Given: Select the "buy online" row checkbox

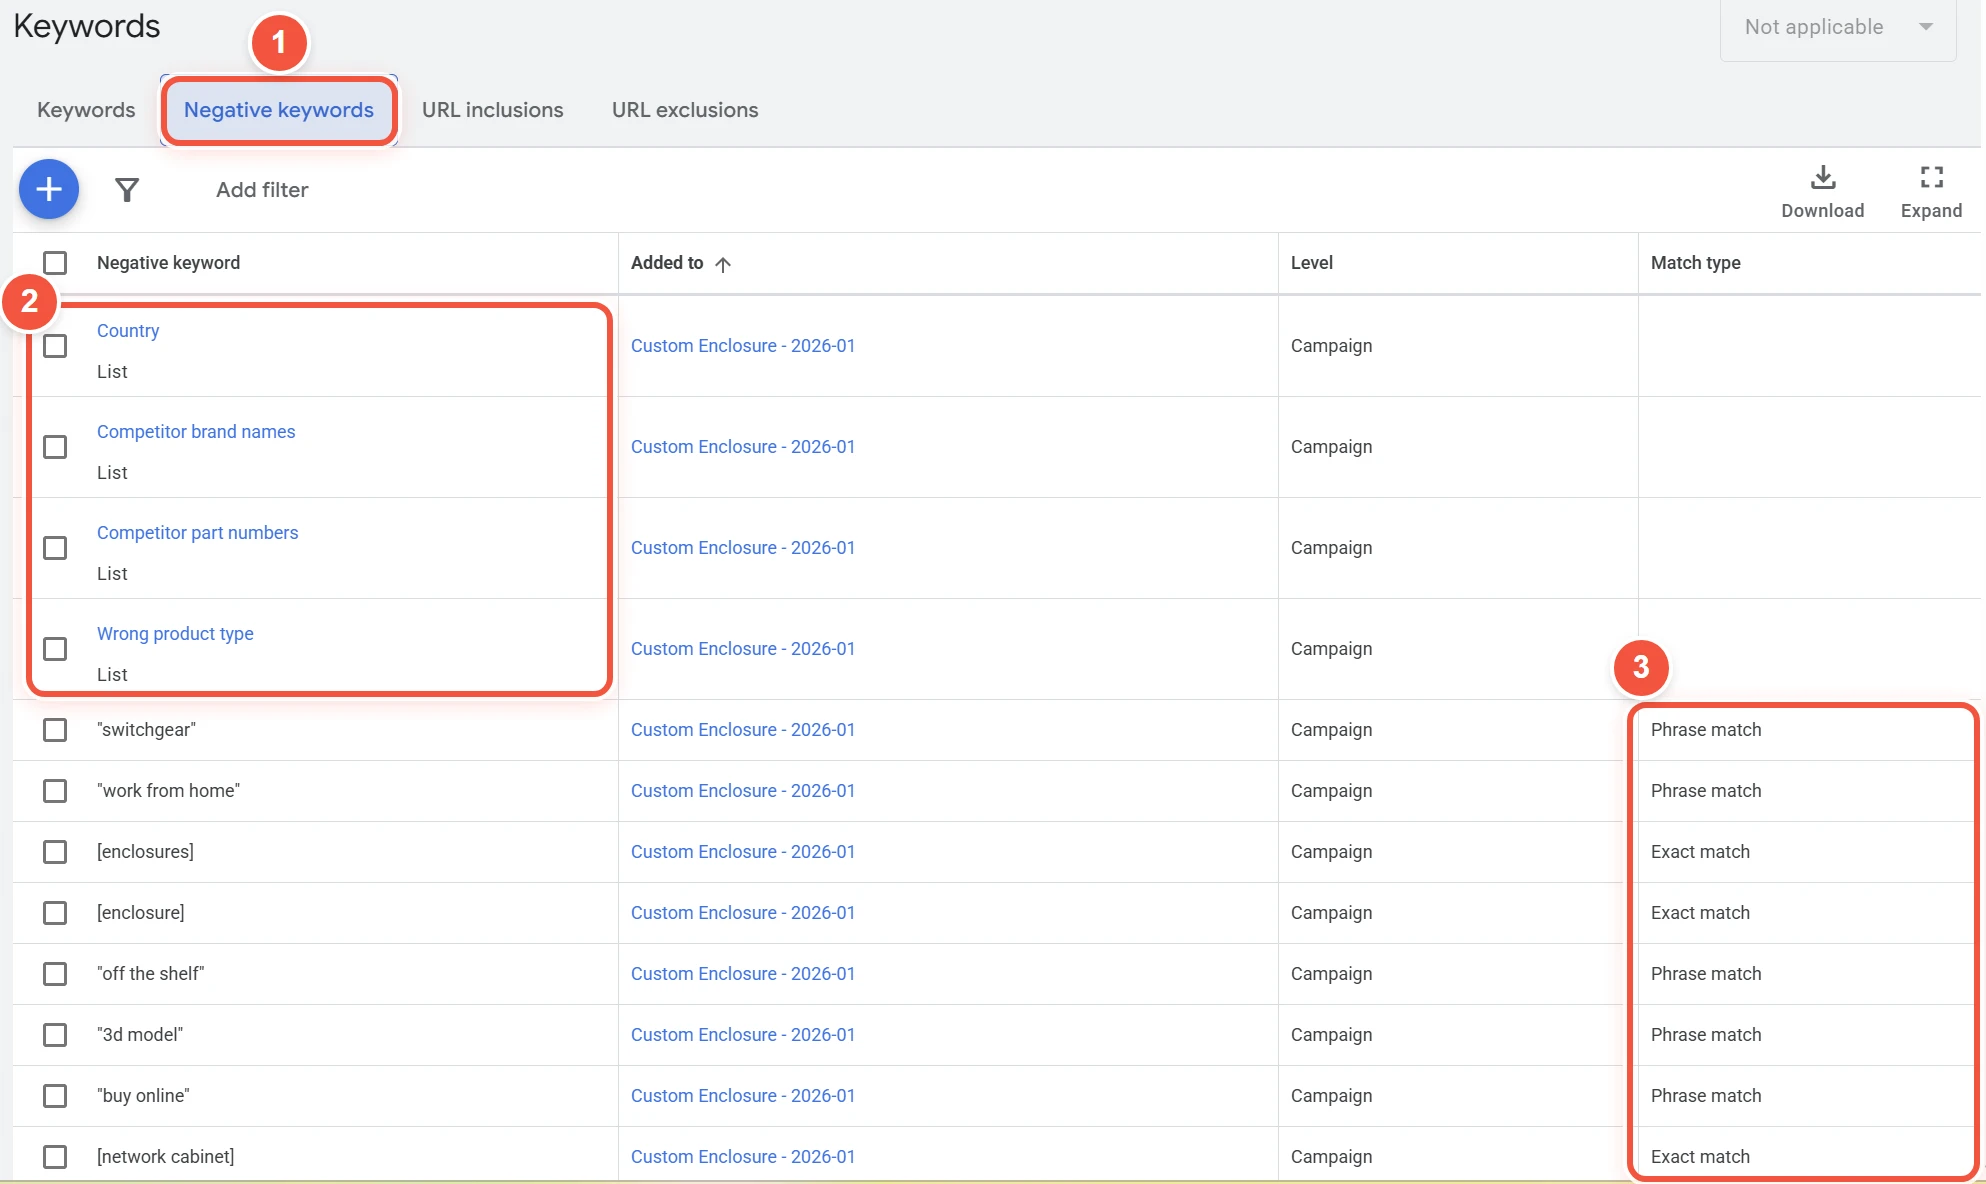Looking at the screenshot, I should coord(55,1096).
